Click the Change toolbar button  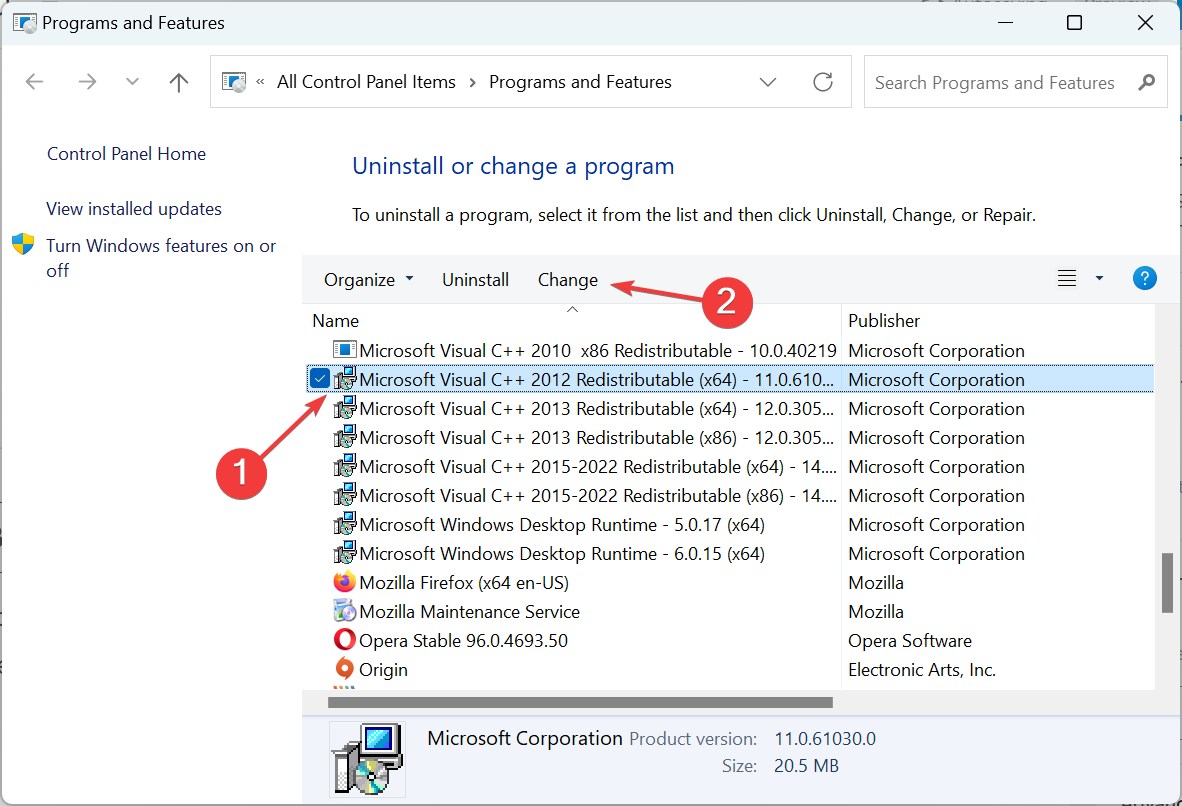click(x=568, y=280)
